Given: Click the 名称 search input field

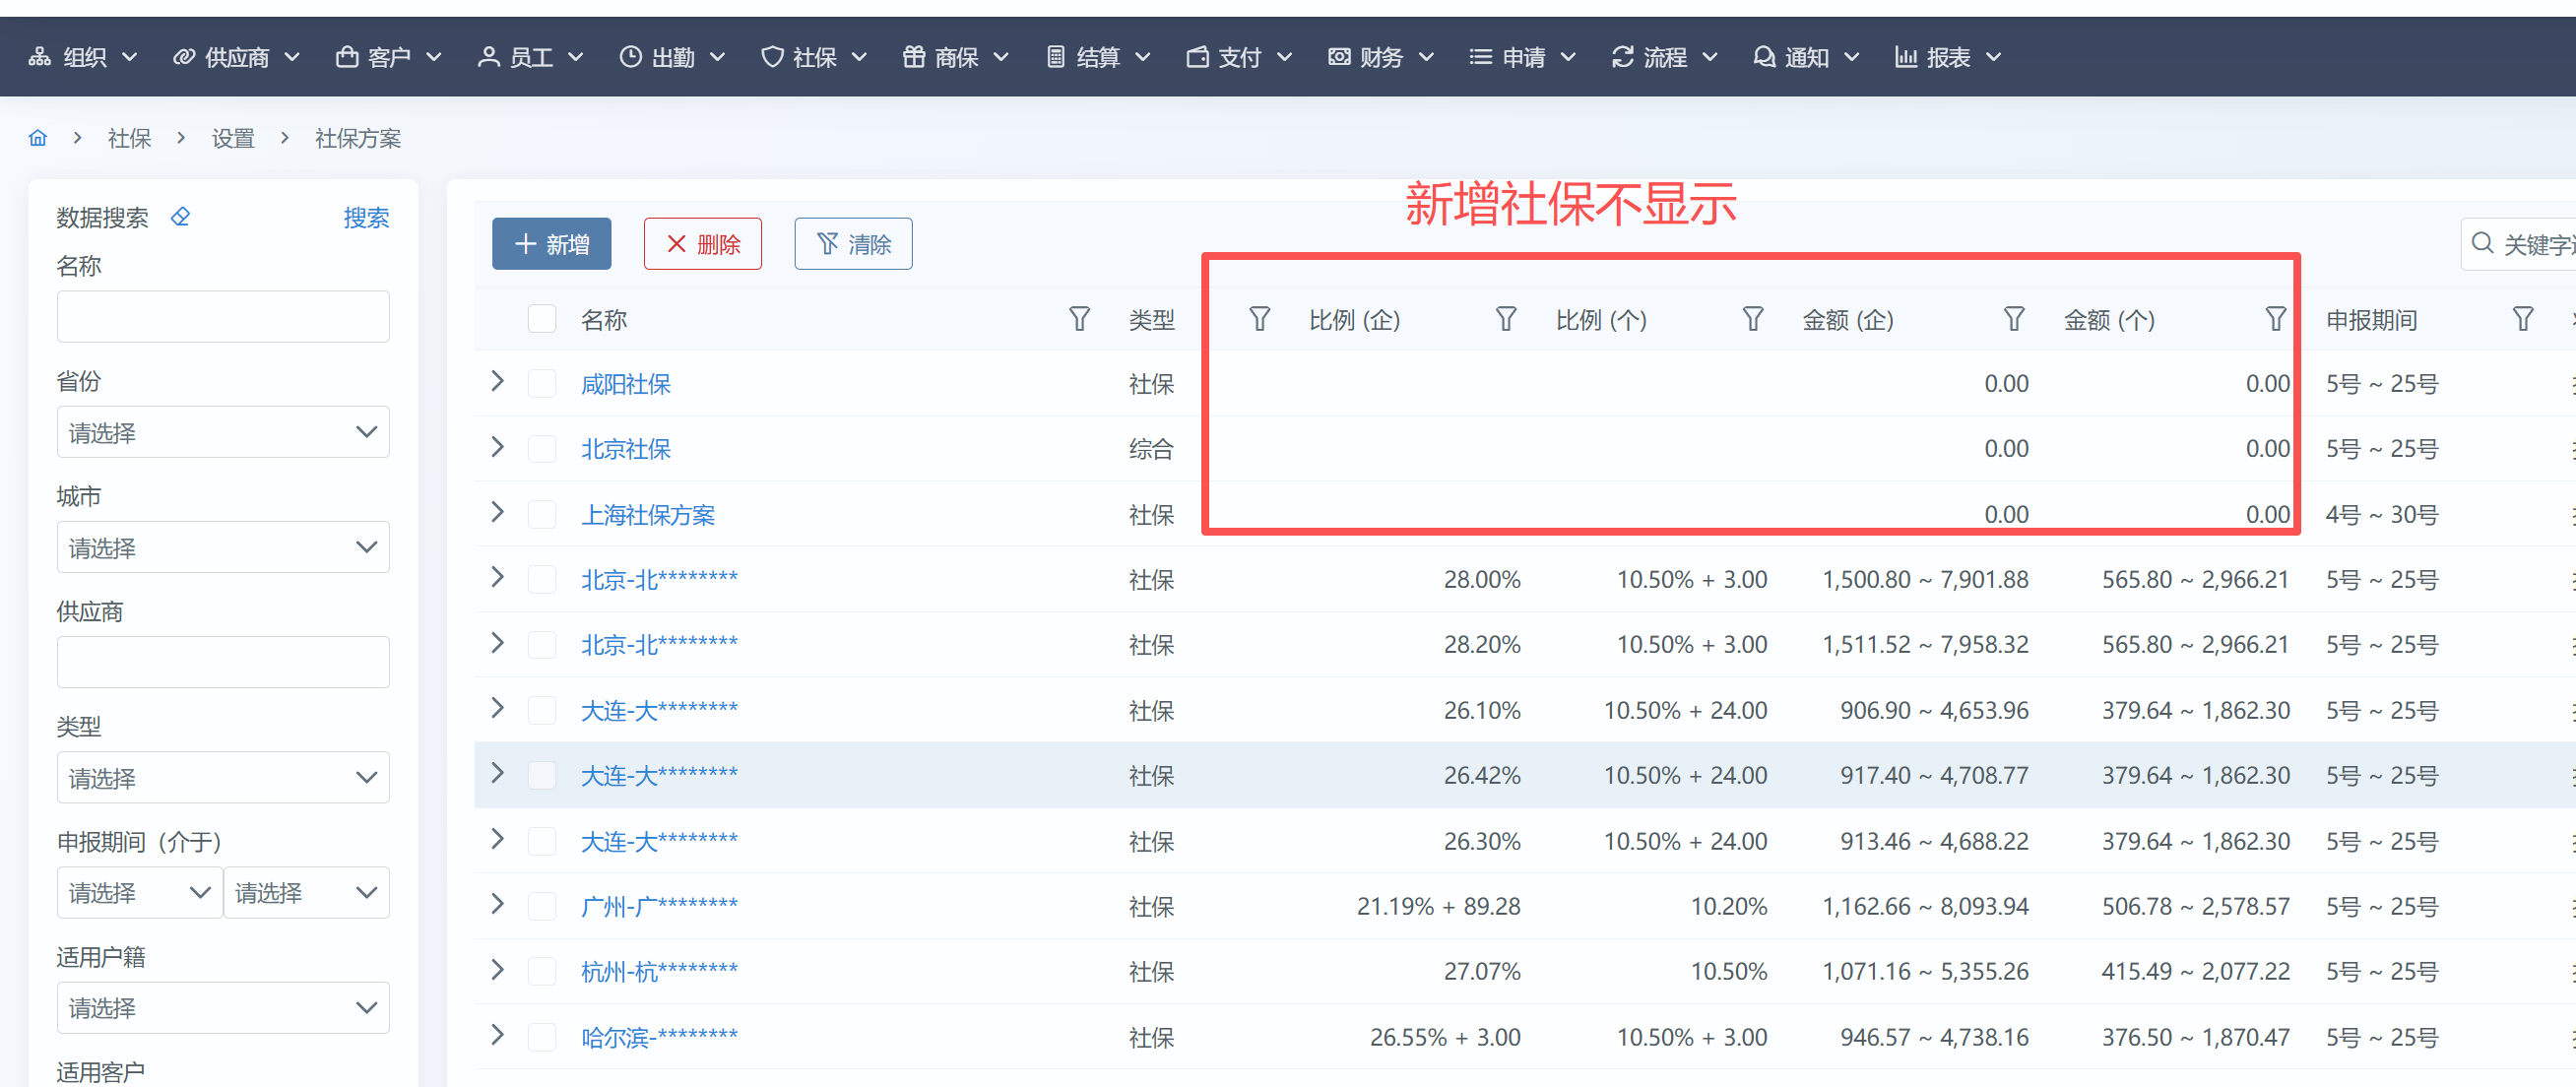Looking at the screenshot, I should coord(223,317).
